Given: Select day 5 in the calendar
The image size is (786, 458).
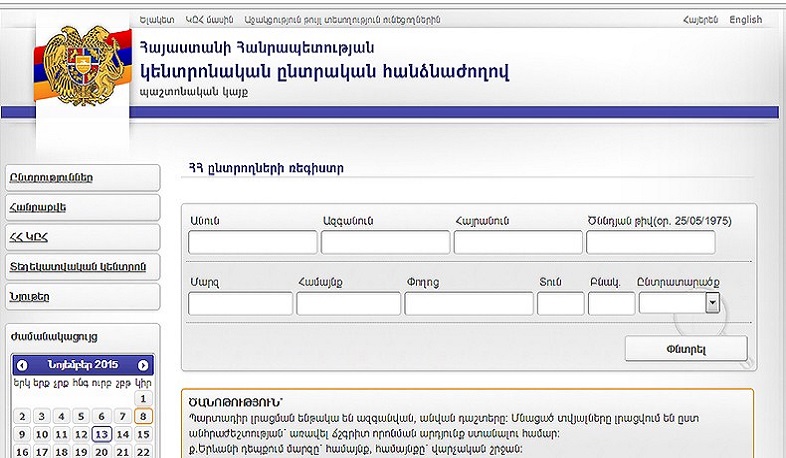Looking at the screenshot, I should (81, 416).
